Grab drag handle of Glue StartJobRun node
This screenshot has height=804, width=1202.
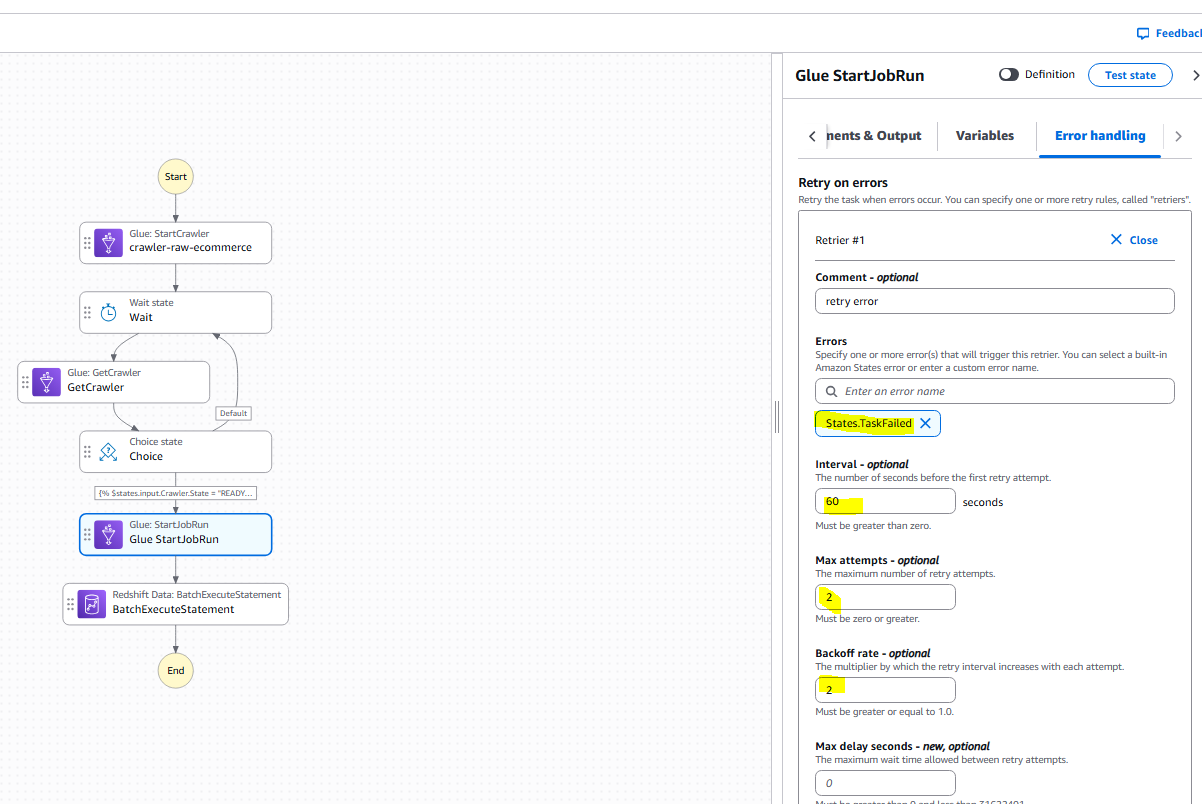[x=86, y=534]
